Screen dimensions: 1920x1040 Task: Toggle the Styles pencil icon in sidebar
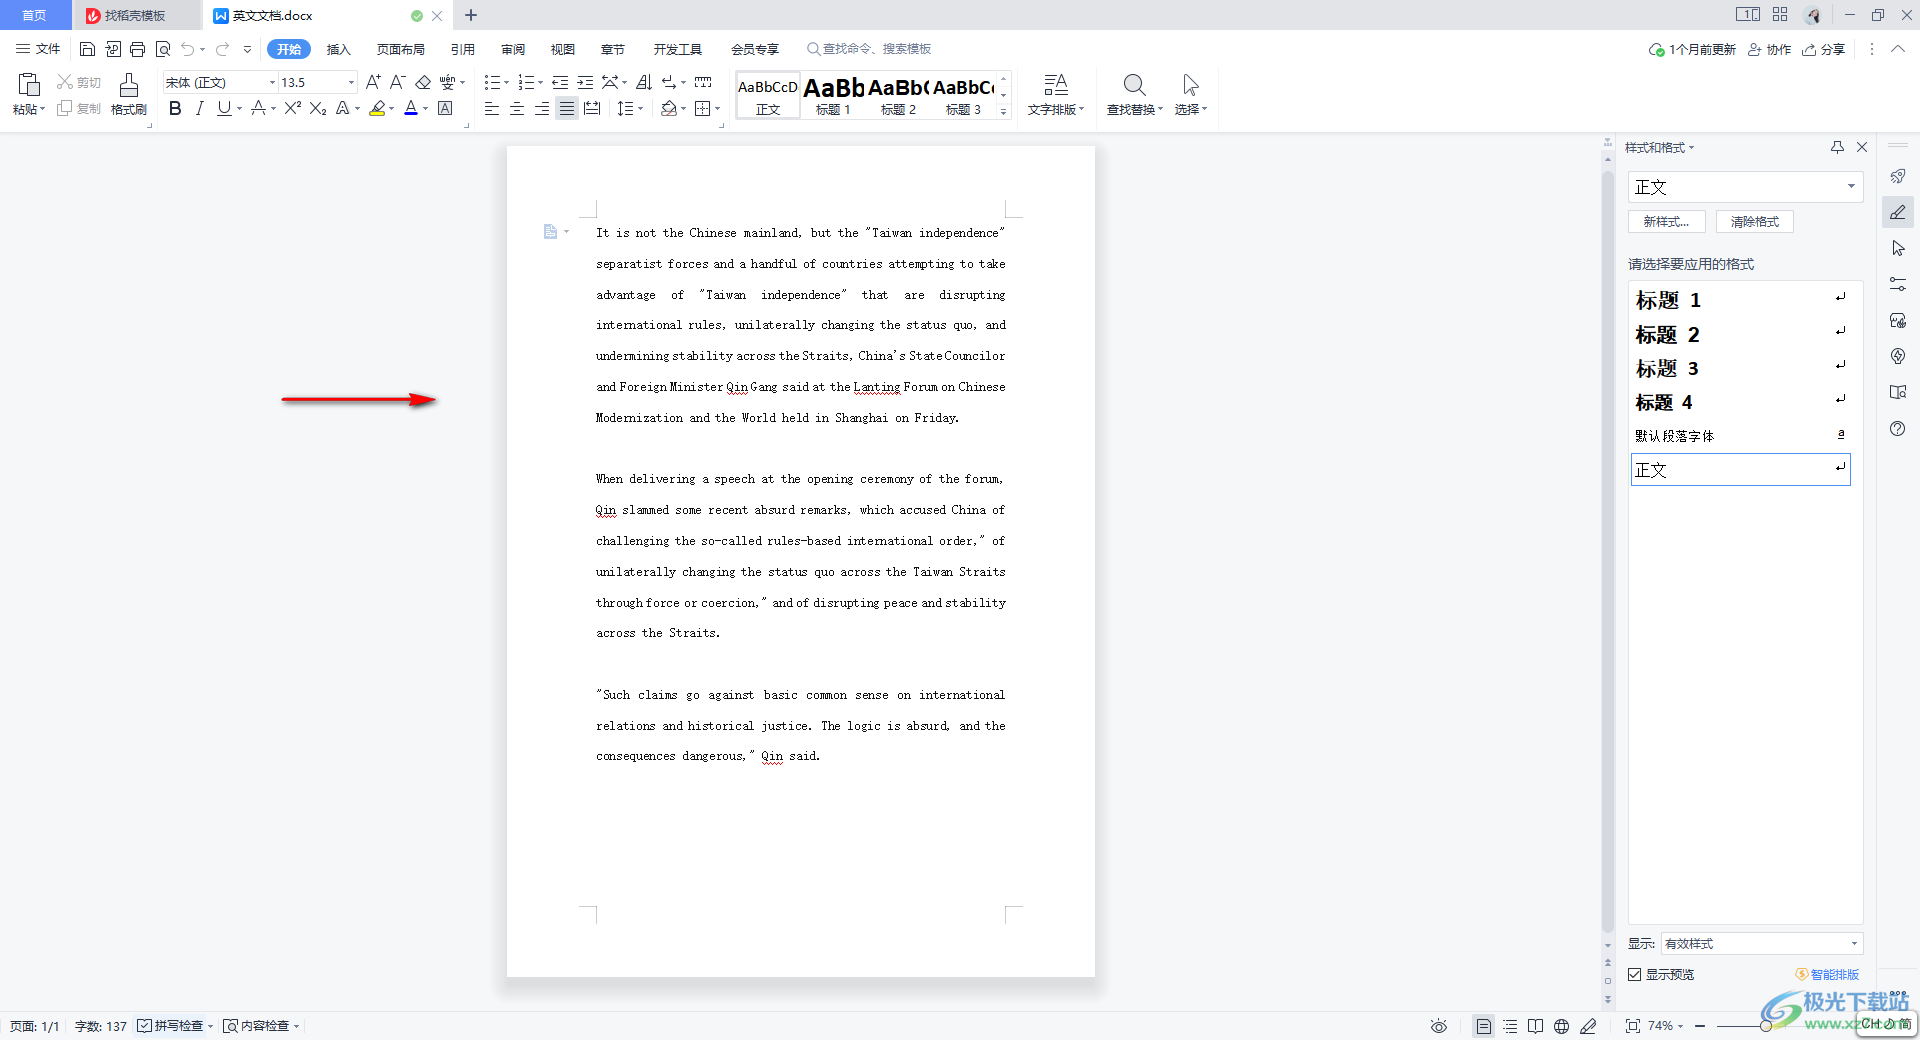[x=1898, y=212]
